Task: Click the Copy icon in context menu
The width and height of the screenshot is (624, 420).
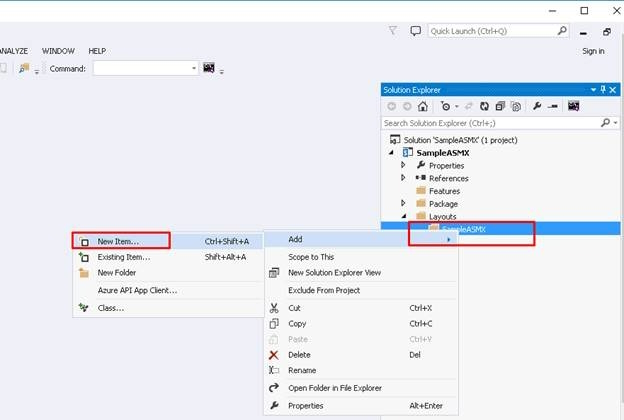Action: pos(274,324)
